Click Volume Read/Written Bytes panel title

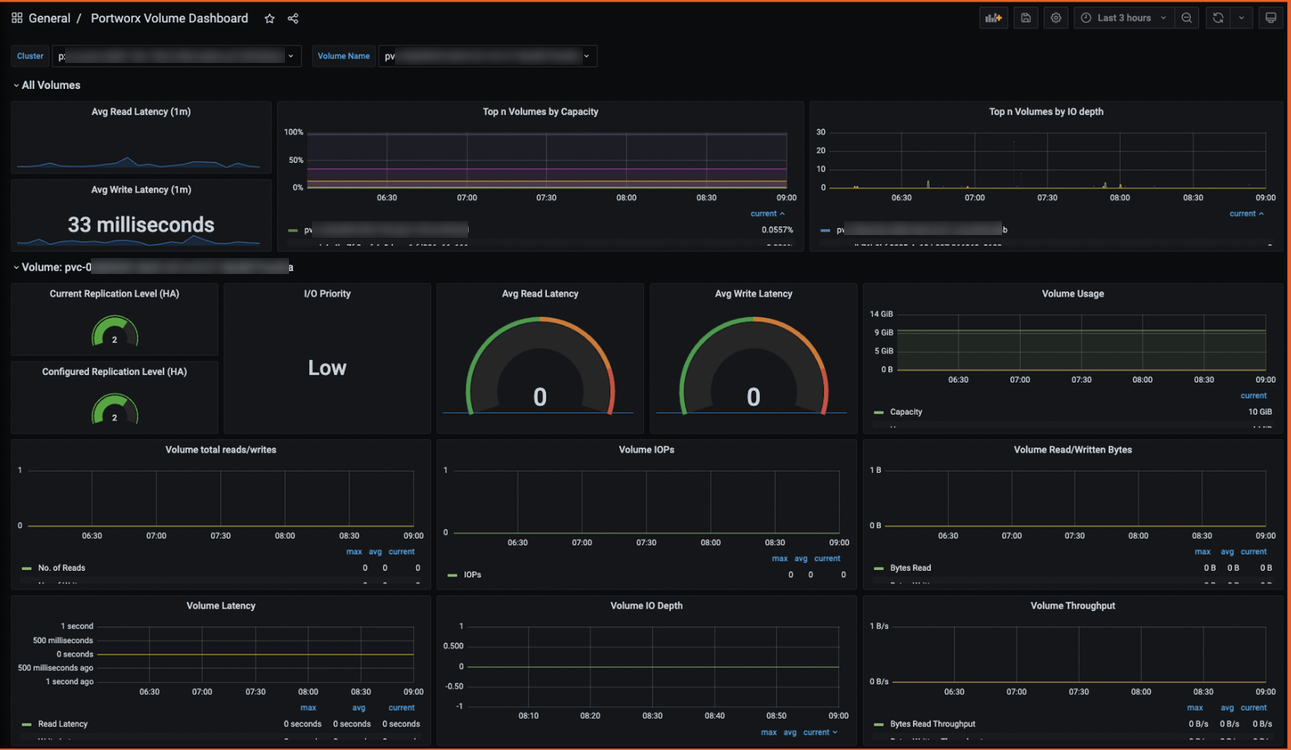click(1073, 450)
